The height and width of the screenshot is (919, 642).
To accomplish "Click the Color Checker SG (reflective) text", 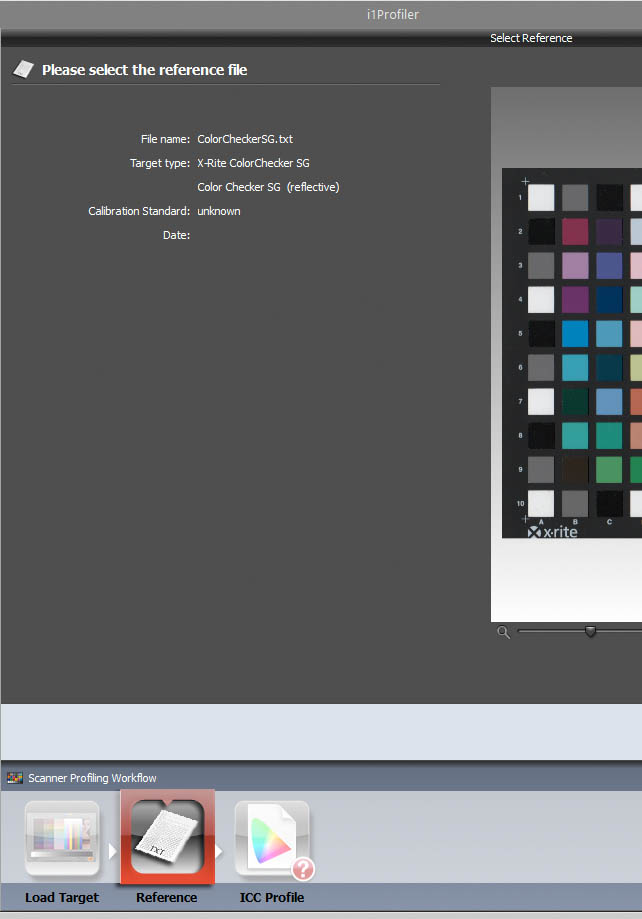I will tap(268, 187).
